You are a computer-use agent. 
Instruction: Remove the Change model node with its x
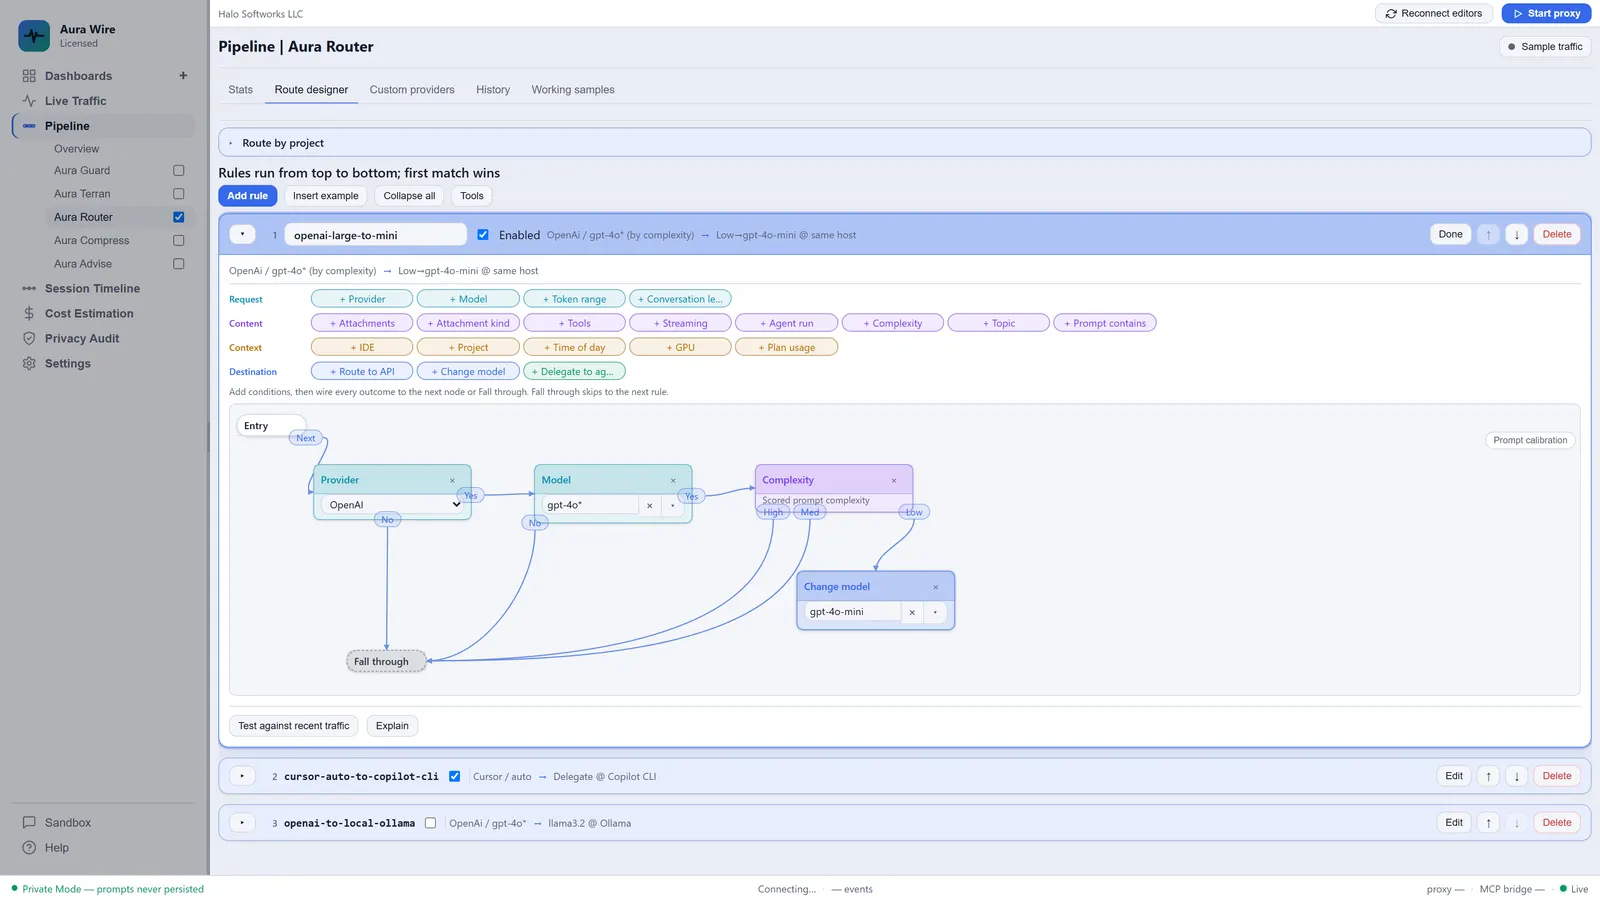pos(936,588)
